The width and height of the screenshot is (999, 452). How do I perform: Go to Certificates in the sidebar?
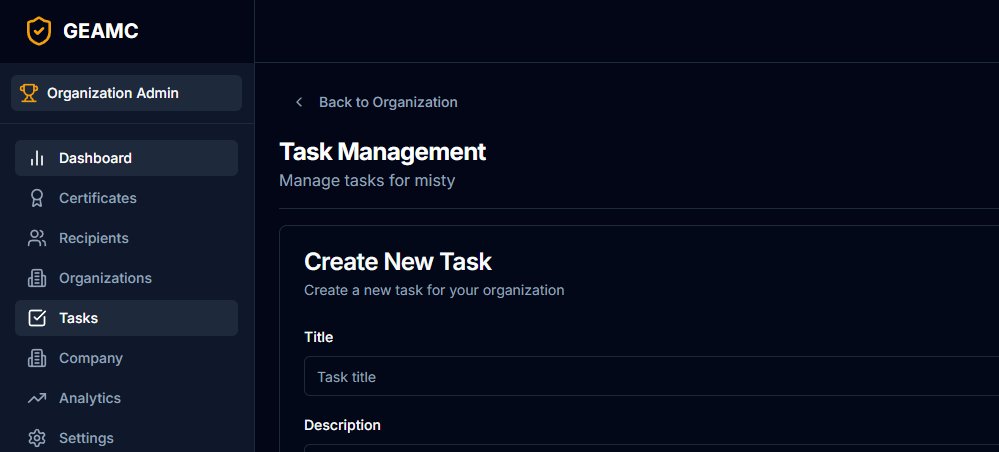click(126, 198)
